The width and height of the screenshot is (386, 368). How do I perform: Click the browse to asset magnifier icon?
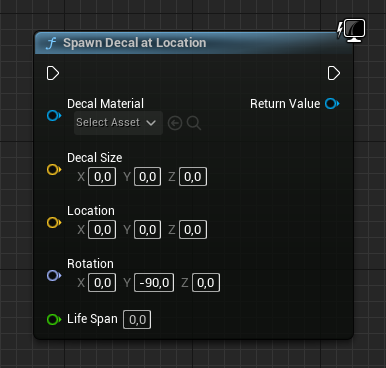[x=194, y=123]
